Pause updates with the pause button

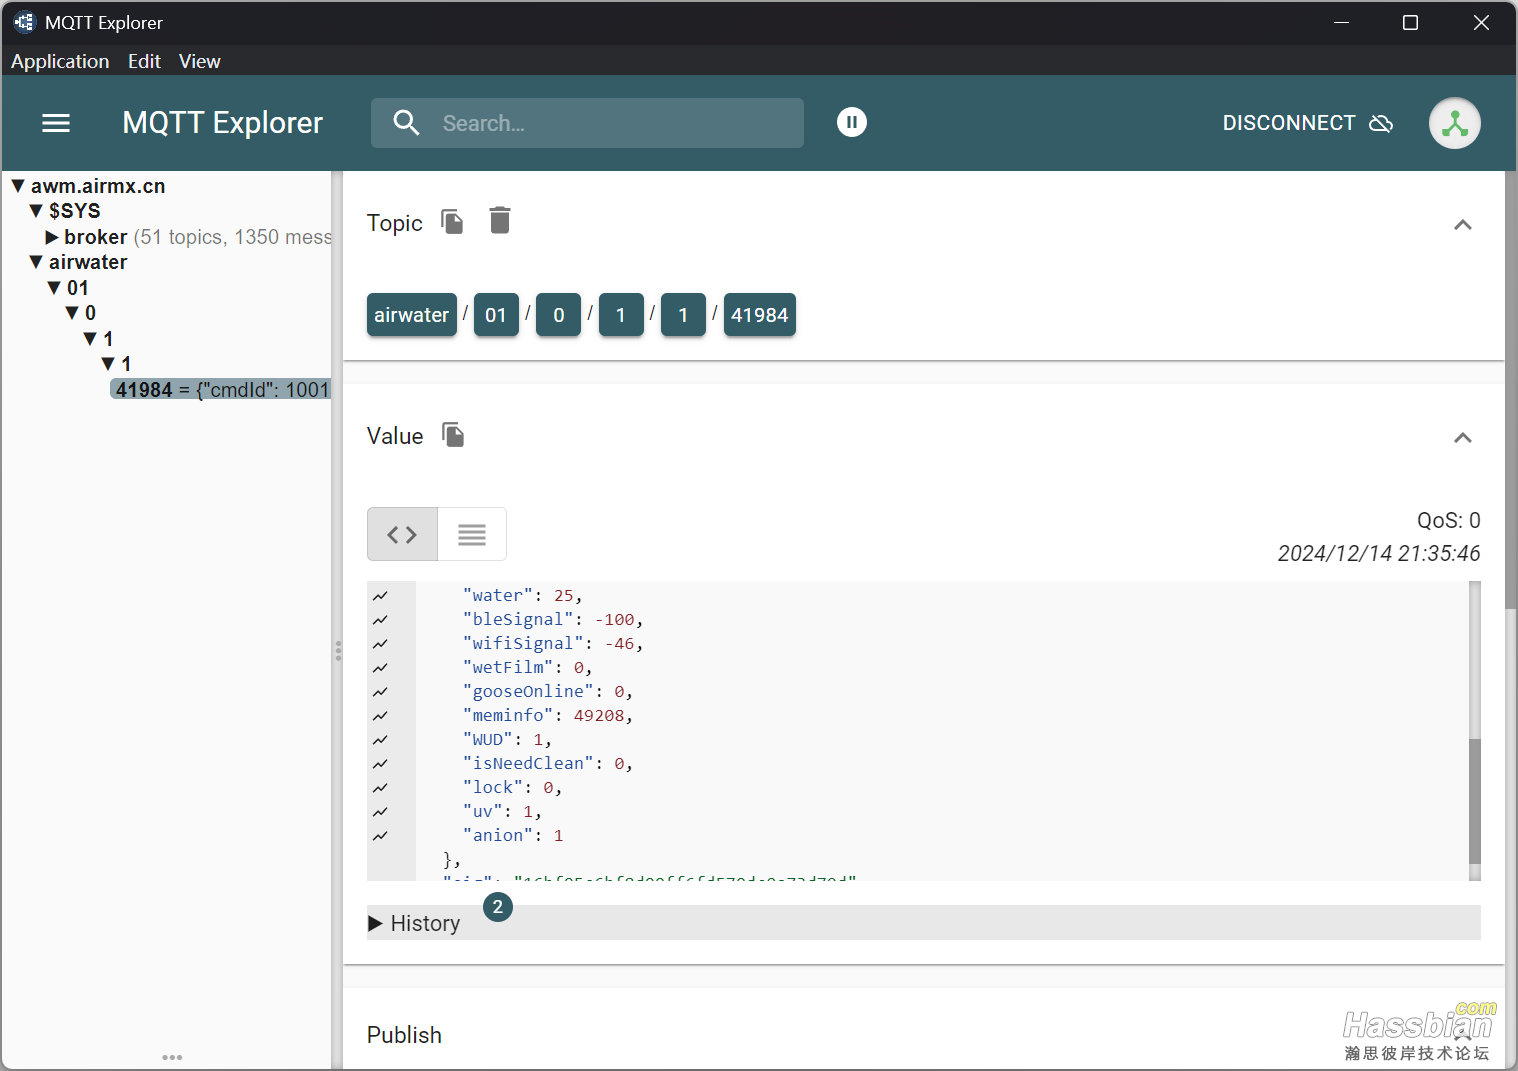pyautogui.click(x=852, y=122)
